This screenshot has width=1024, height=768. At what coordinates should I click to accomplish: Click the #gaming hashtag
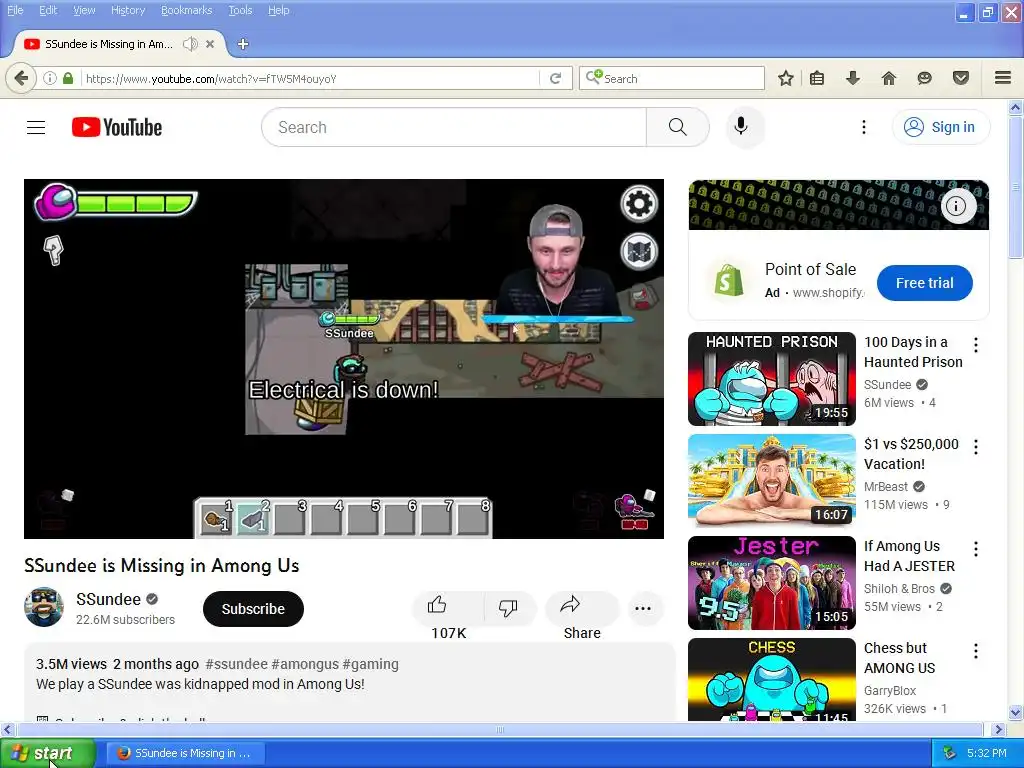[370, 664]
